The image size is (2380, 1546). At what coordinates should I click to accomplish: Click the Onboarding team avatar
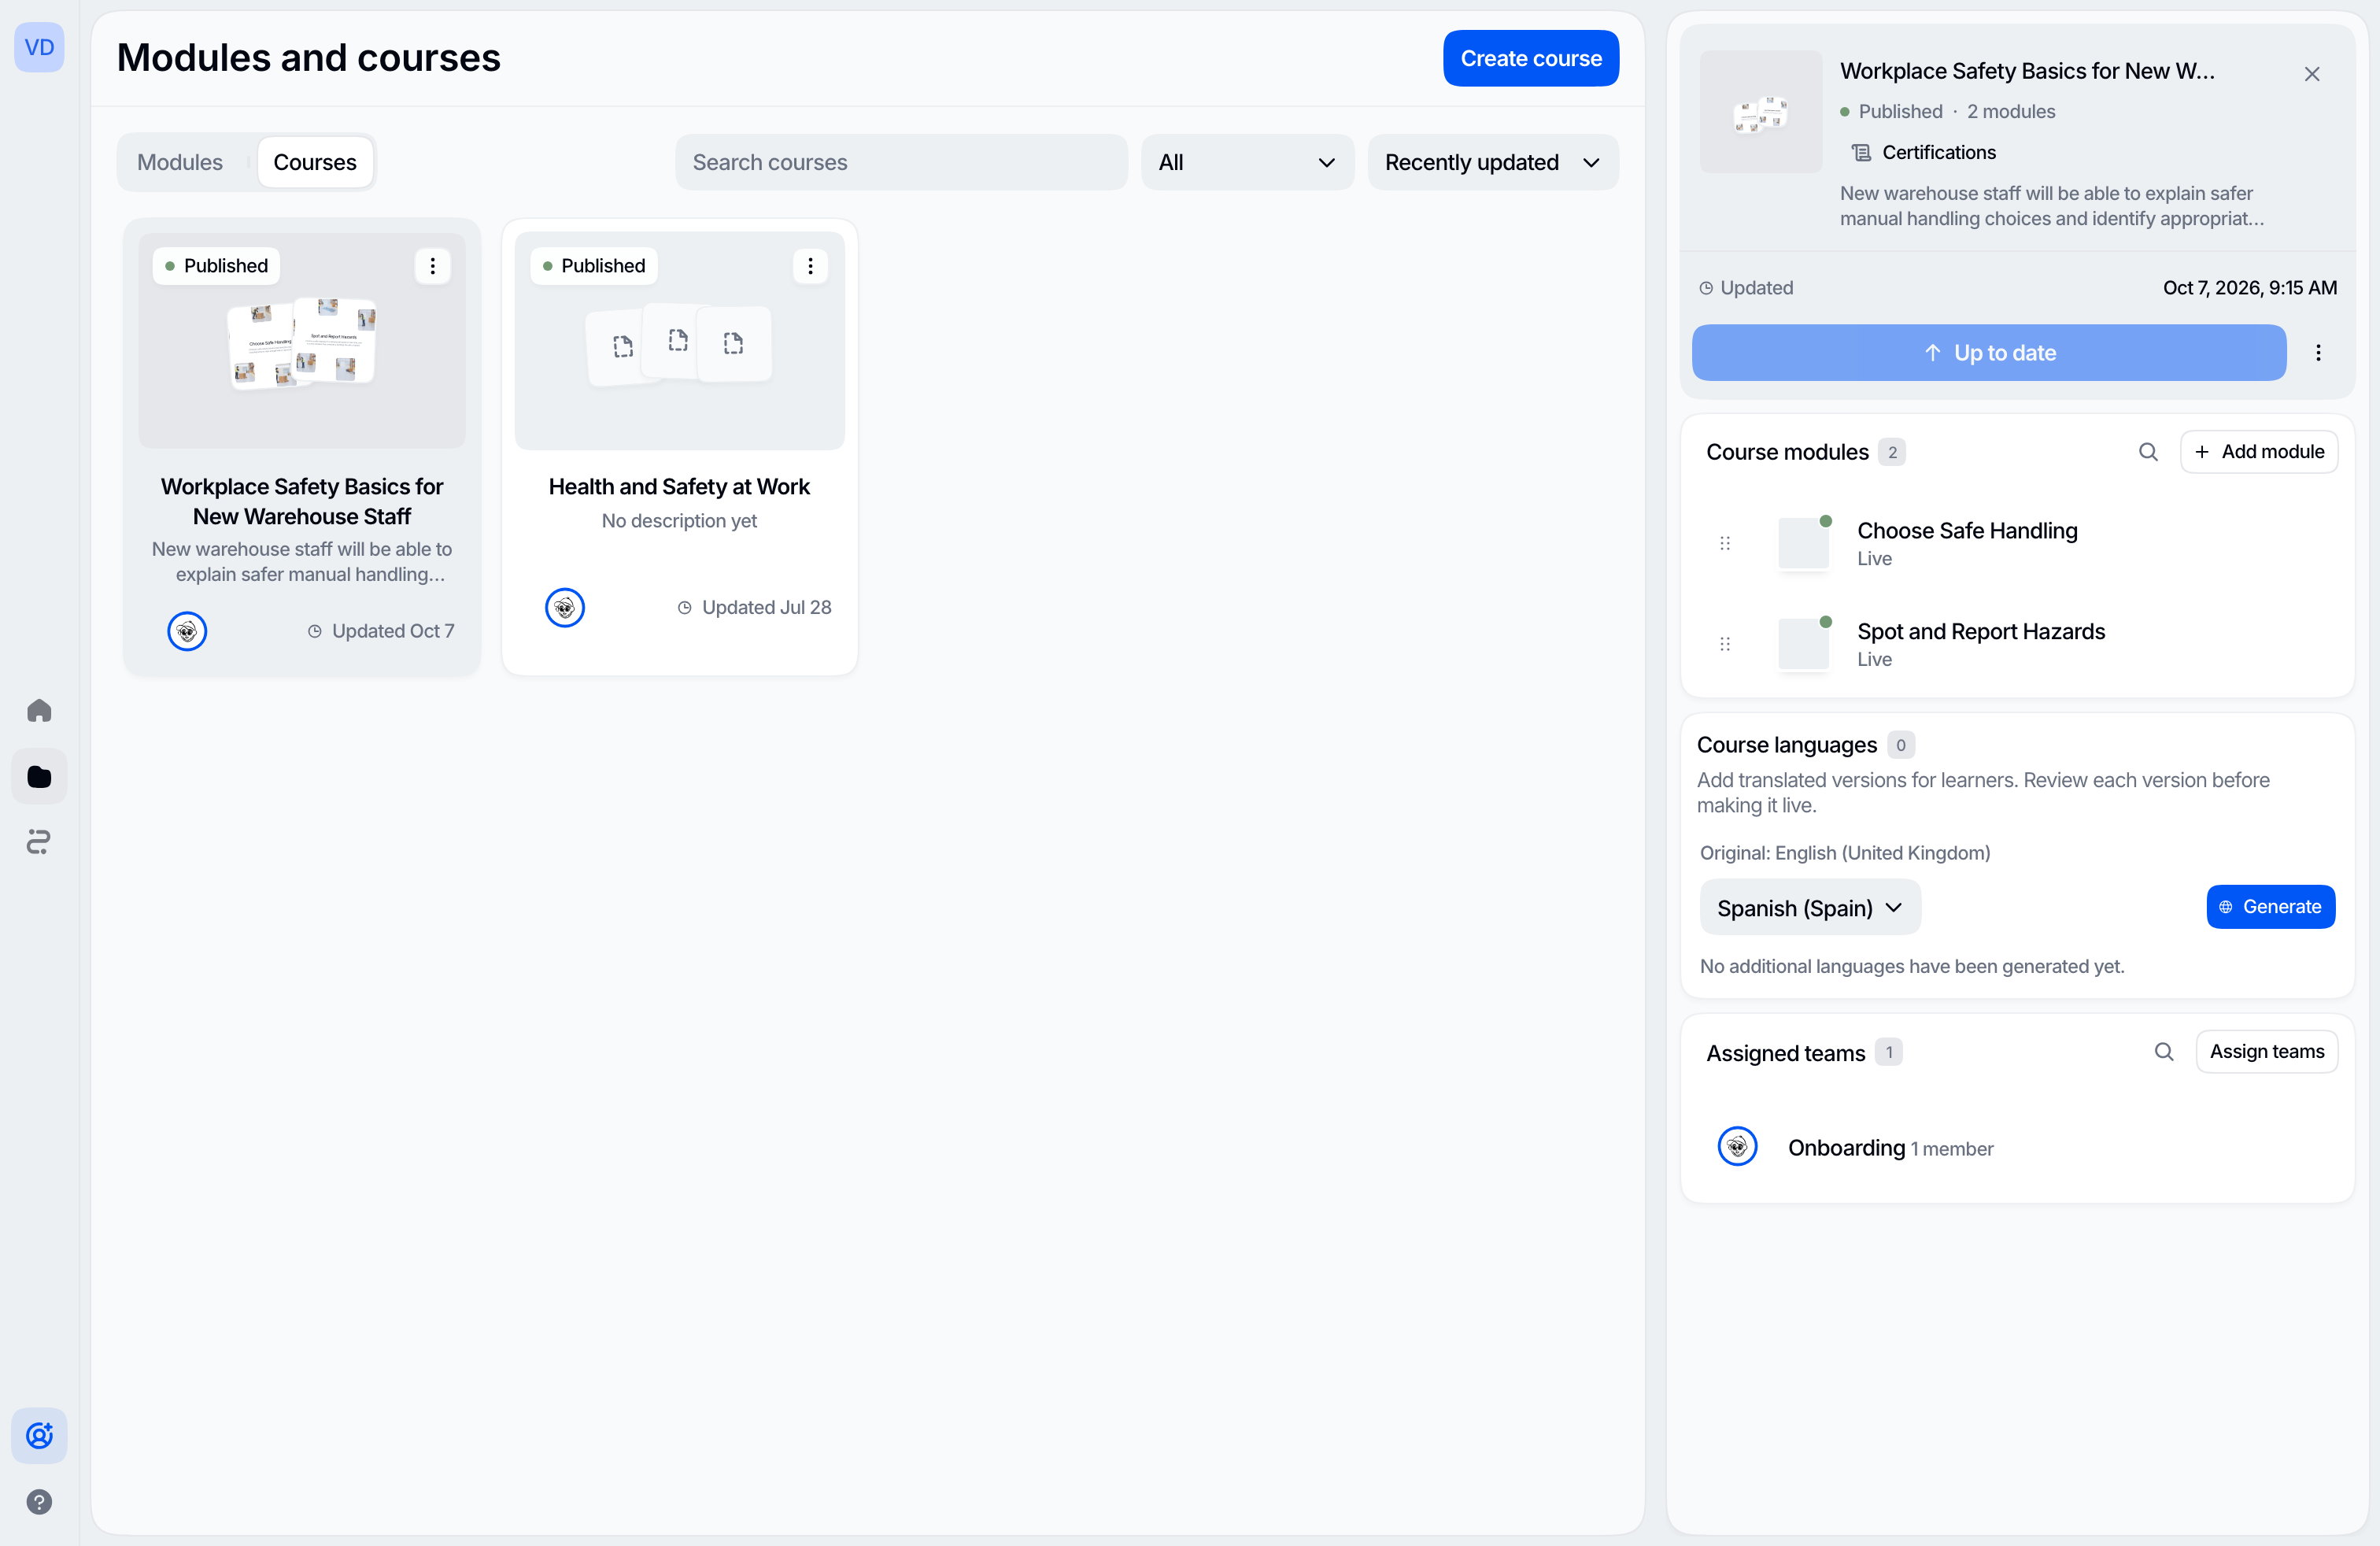[1738, 1147]
